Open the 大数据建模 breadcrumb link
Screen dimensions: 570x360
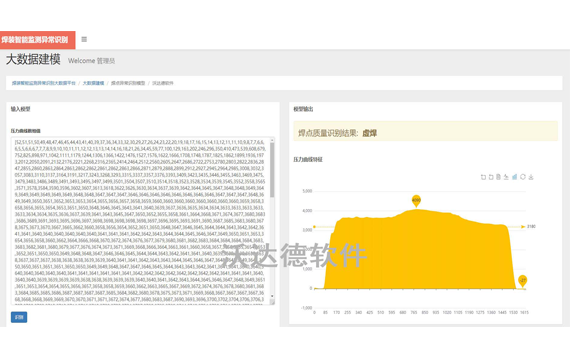click(x=93, y=83)
